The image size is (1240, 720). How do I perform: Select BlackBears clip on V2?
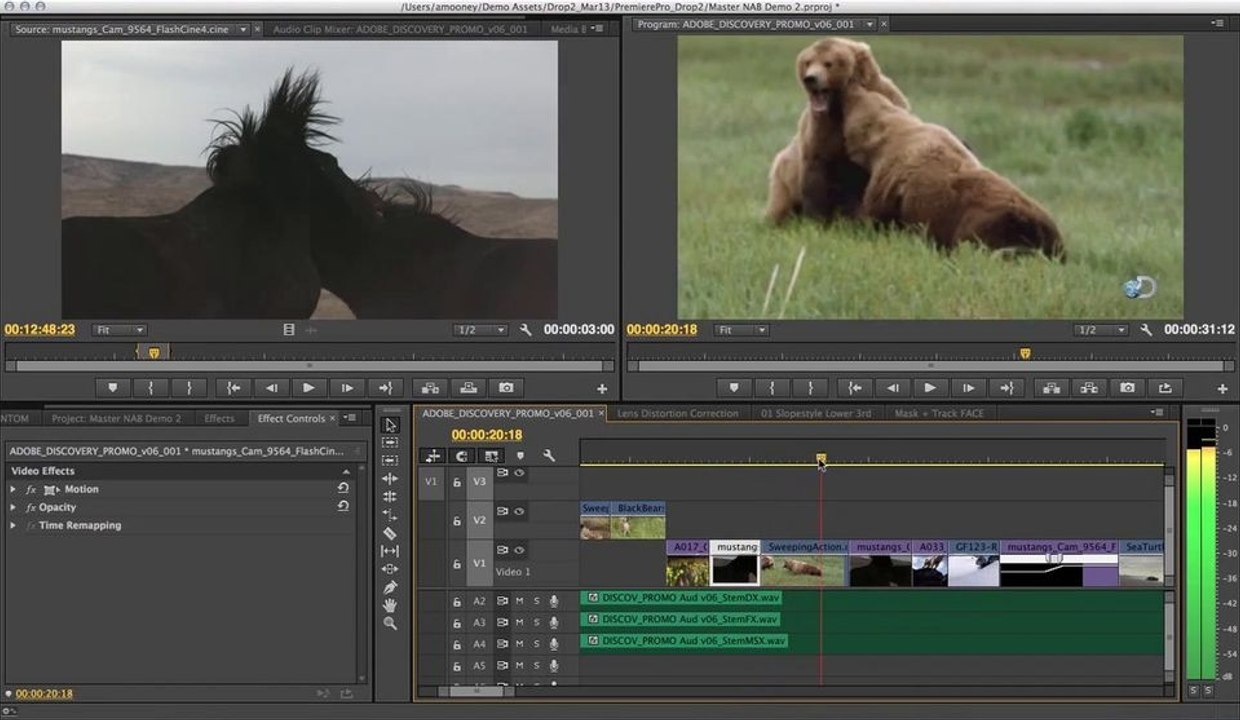[638, 520]
